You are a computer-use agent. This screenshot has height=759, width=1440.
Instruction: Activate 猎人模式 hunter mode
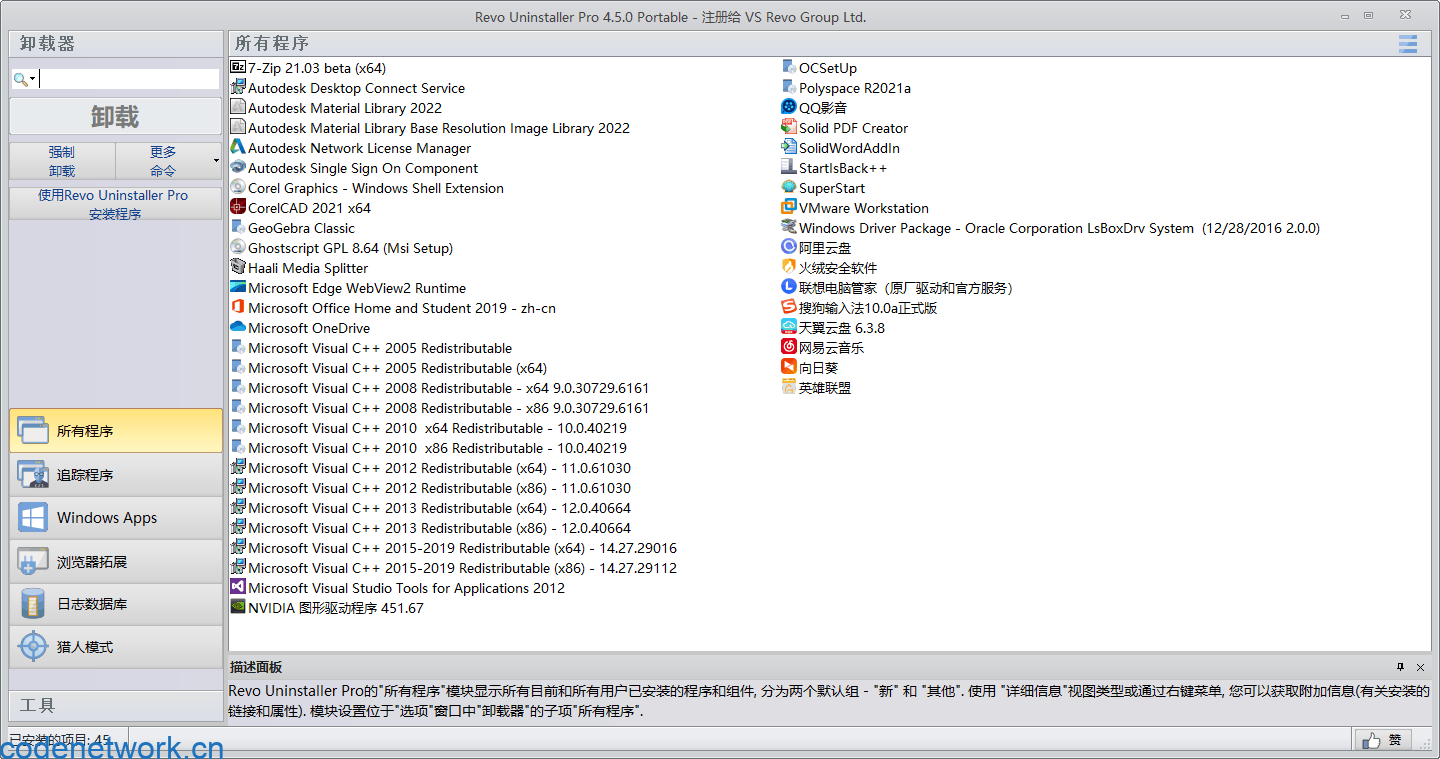(x=115, y=647)
